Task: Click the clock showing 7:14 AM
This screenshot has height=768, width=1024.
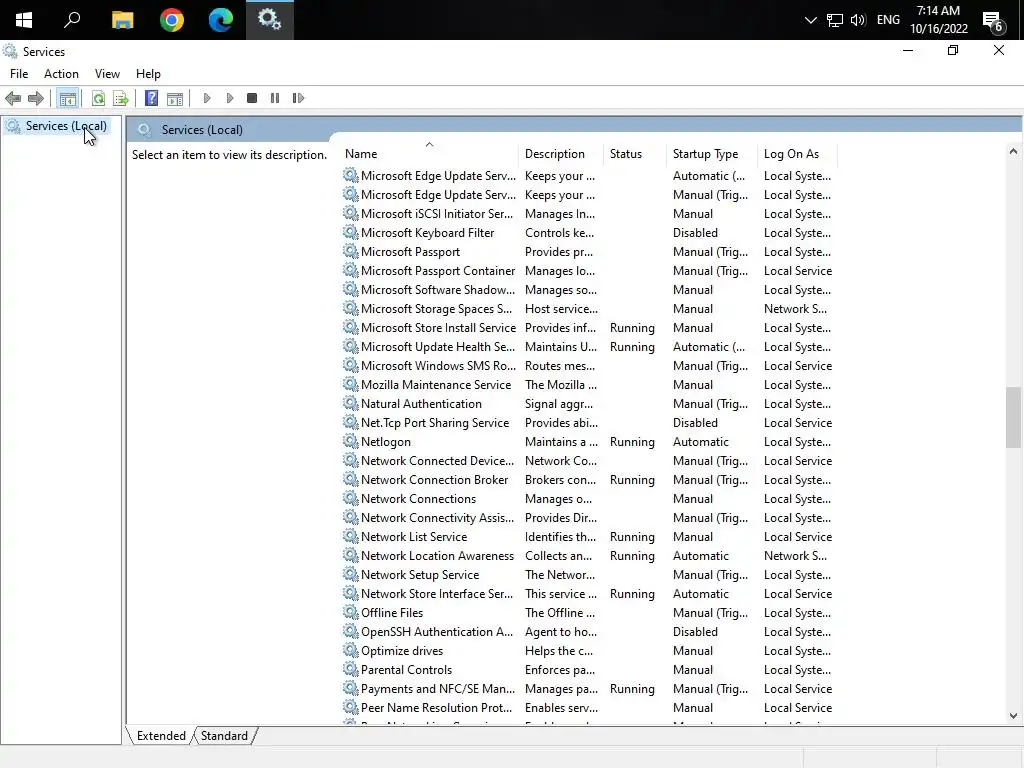Action: coord(938,10)
